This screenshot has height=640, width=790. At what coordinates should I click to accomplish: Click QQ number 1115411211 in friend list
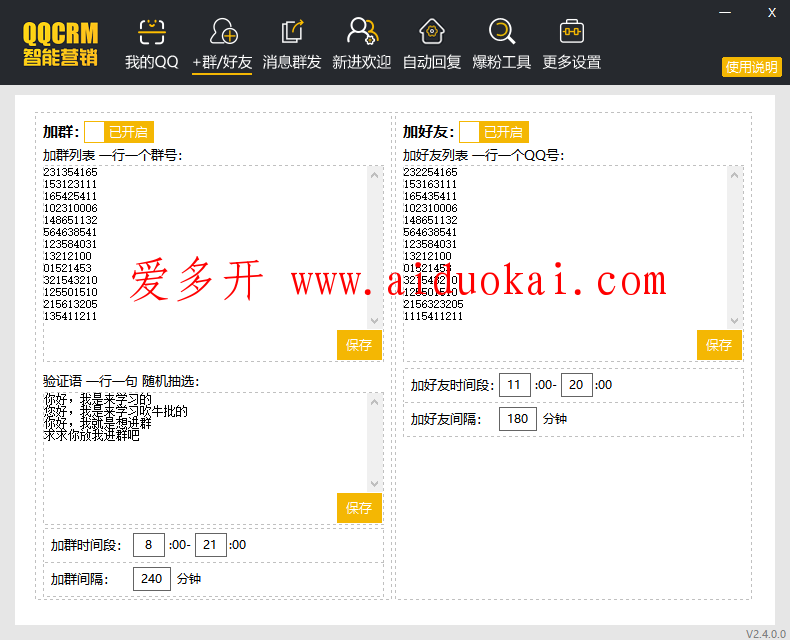pos(433,316)
